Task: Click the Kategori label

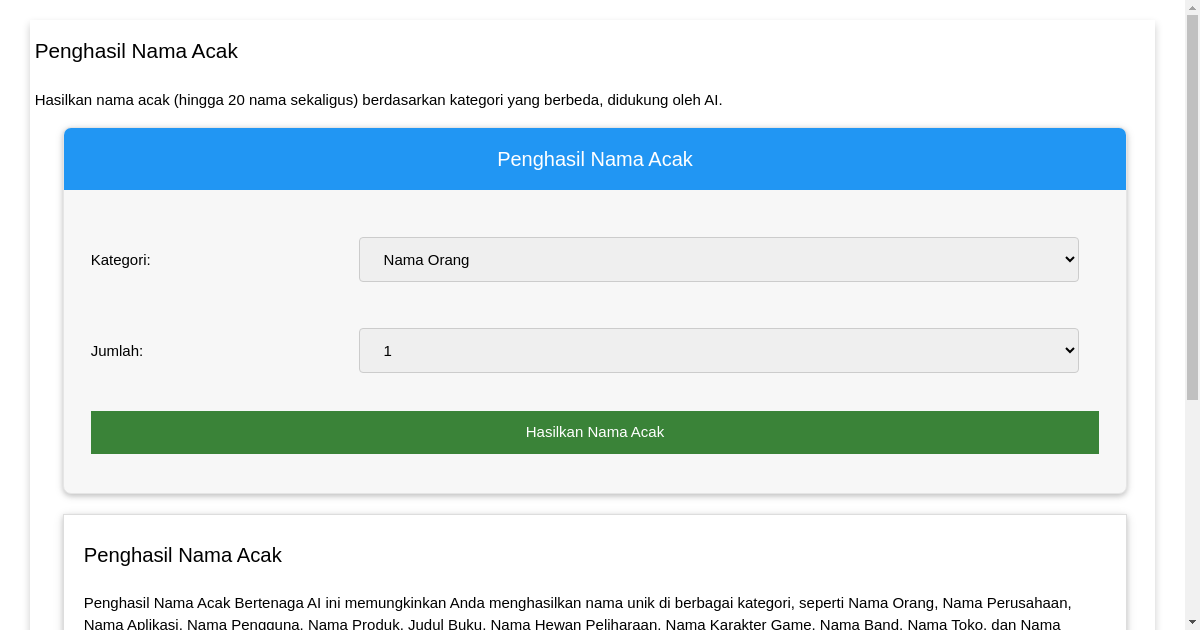Action: click(120, 259)
